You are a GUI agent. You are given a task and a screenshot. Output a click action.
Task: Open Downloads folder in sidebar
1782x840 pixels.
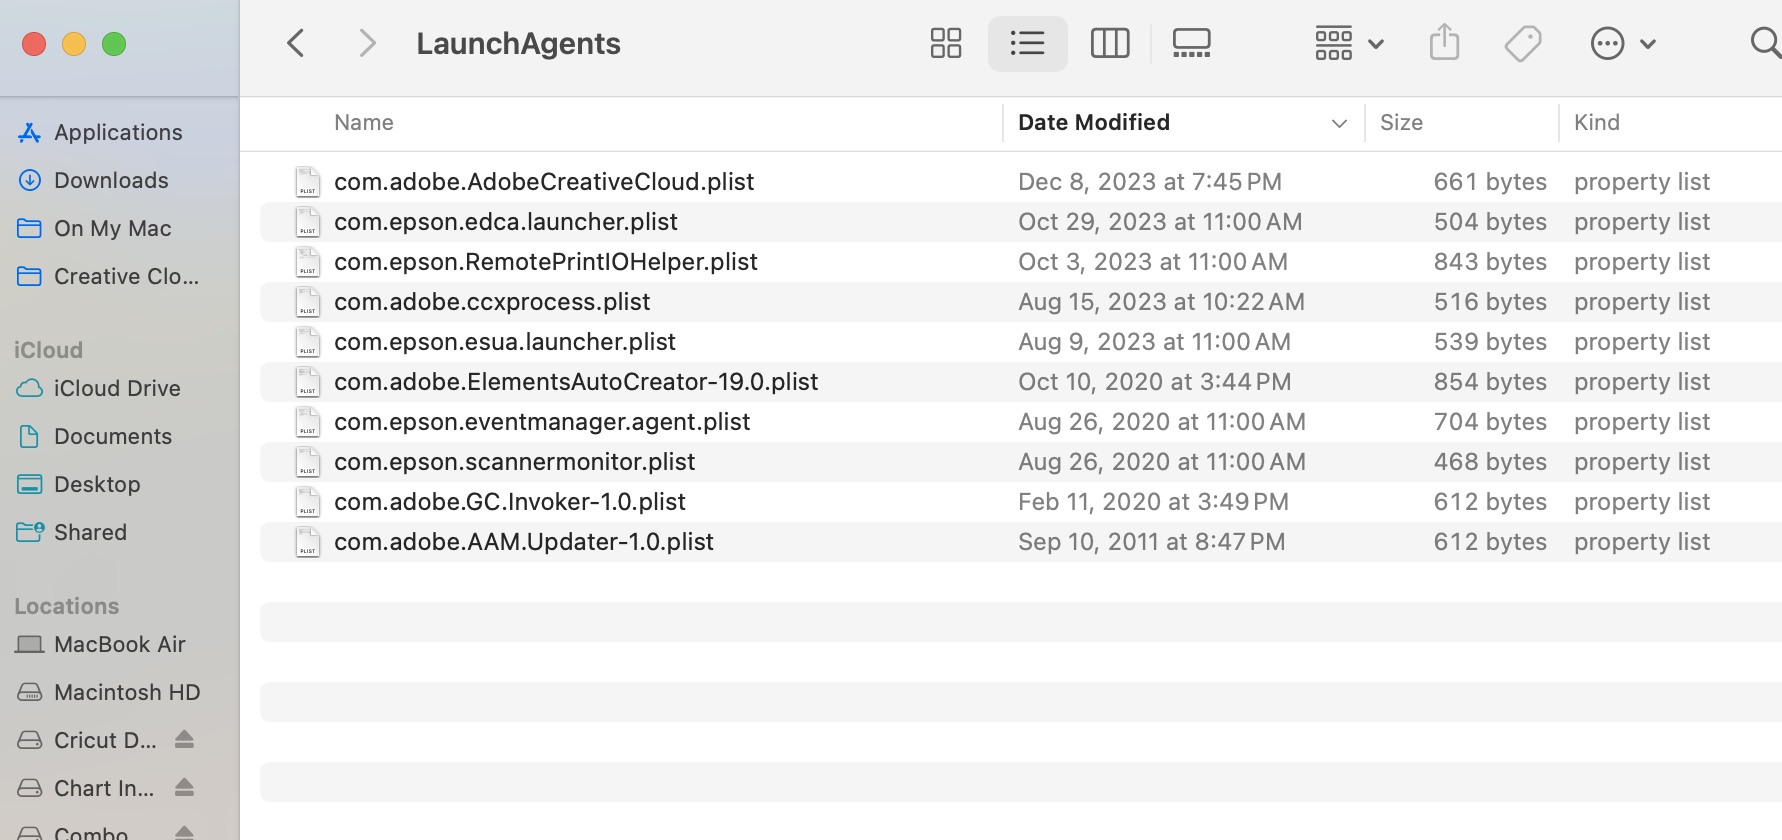110,181
